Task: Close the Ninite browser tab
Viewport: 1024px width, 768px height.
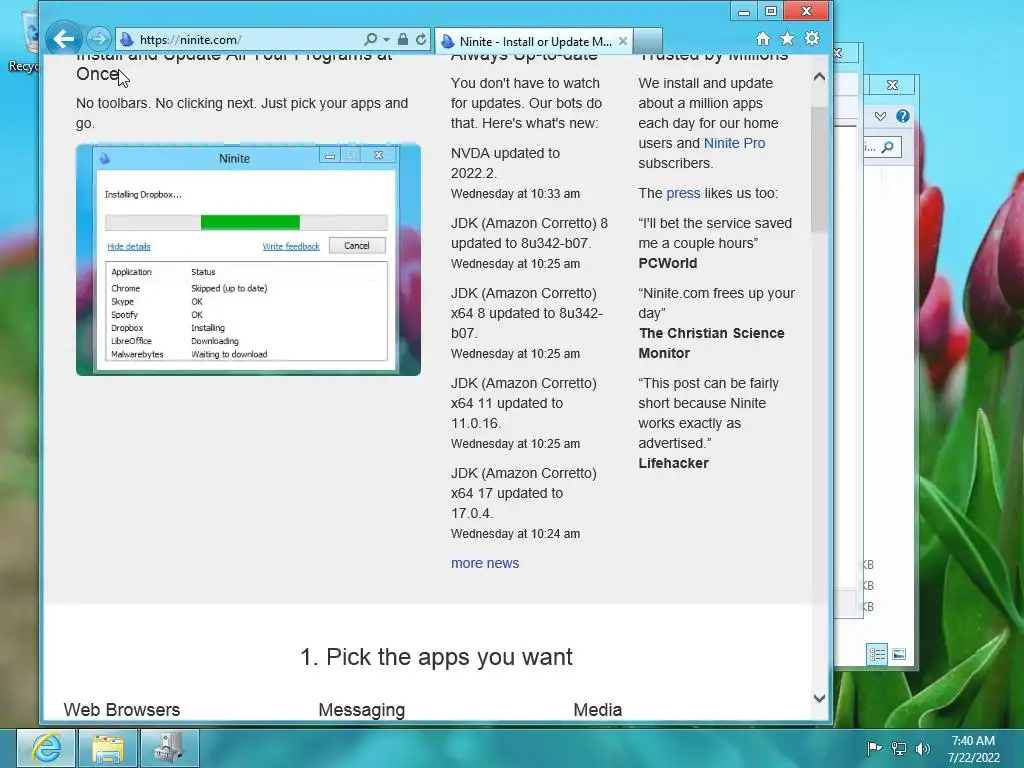Action: point(623,41)
